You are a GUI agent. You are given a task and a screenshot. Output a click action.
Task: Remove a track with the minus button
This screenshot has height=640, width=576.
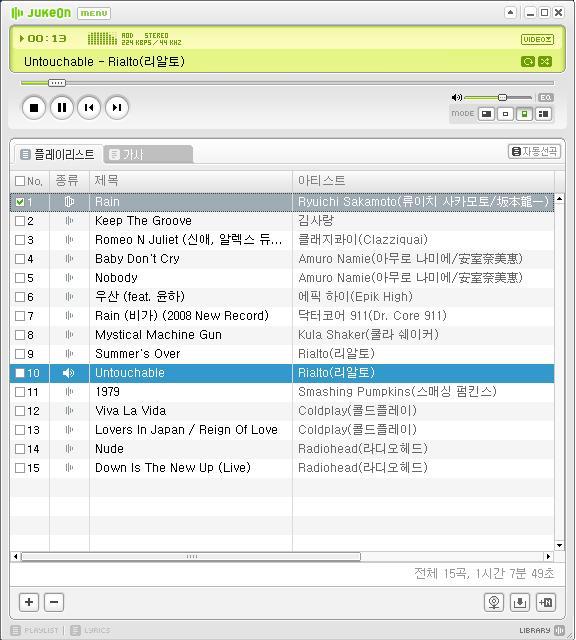click(54, 602)
